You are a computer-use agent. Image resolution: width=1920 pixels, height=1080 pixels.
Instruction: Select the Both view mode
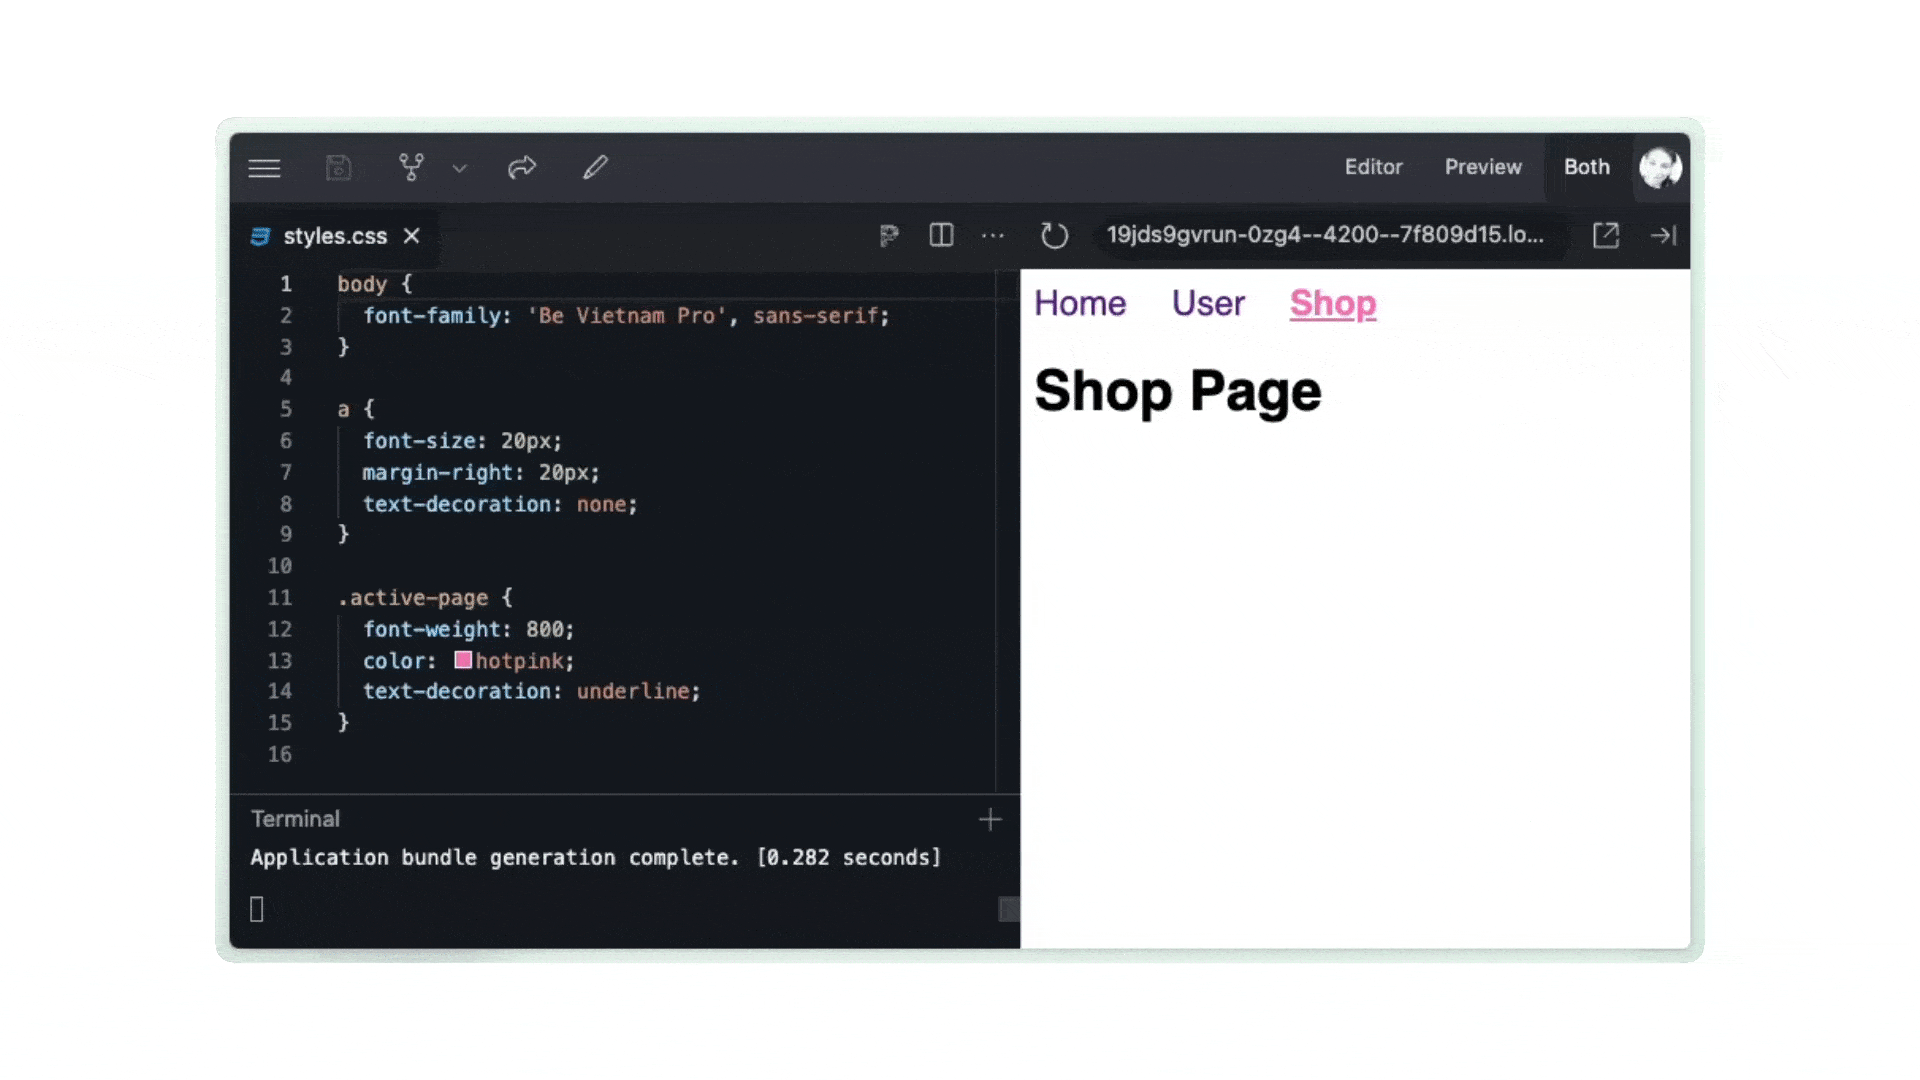pos(1587,167)
